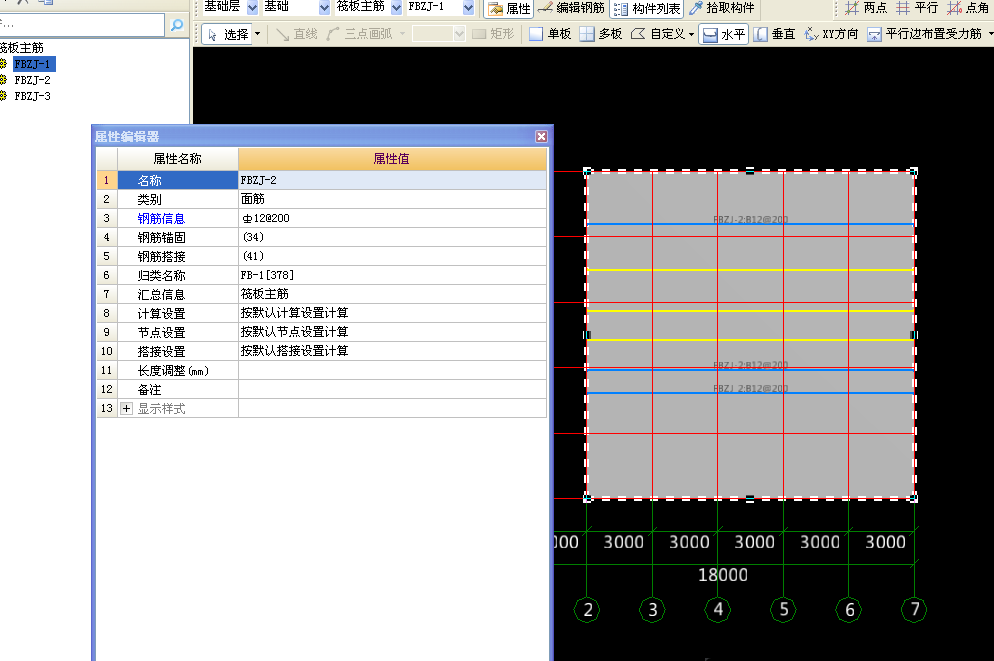
Task: Click the component search input field
Action: point(82,25)
